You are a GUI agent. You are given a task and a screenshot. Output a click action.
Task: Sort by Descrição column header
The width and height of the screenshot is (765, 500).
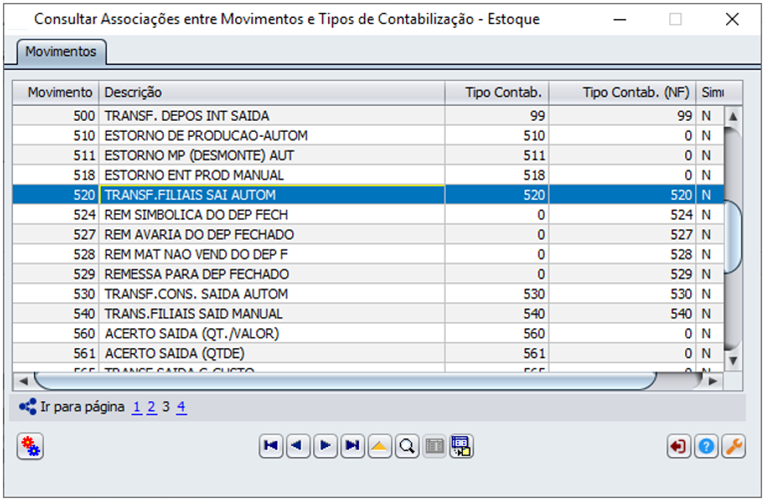click(272, 92)
